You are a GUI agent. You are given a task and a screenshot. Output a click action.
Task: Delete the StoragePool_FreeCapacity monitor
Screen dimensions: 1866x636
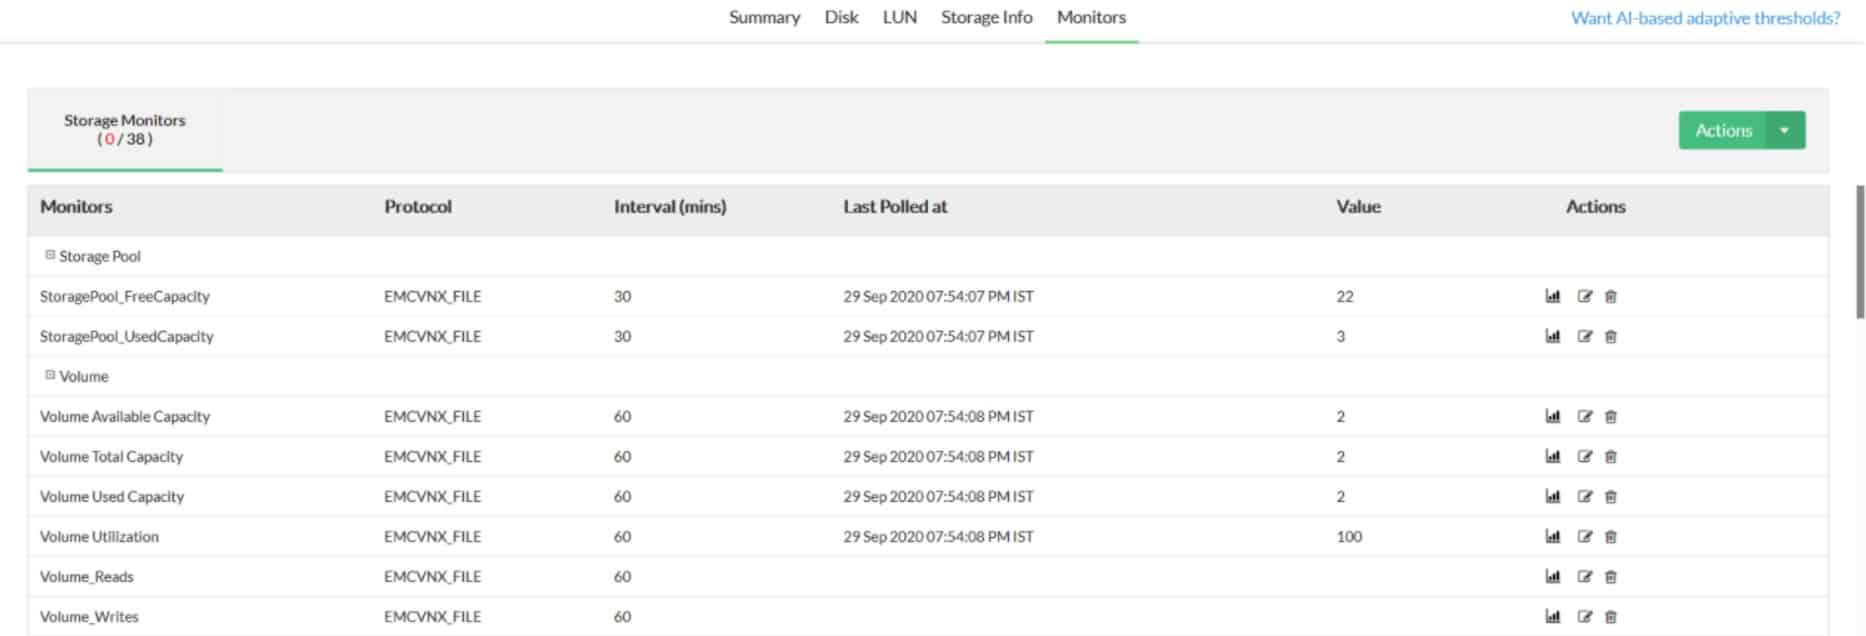click(1611, 296)
